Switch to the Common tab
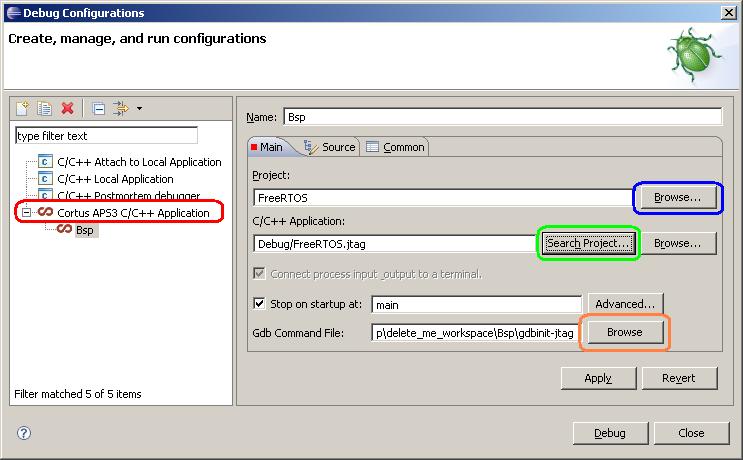Image resolution: width=743 pixels, height=460 pixels. pyautogui.click(x=396, y=147)
